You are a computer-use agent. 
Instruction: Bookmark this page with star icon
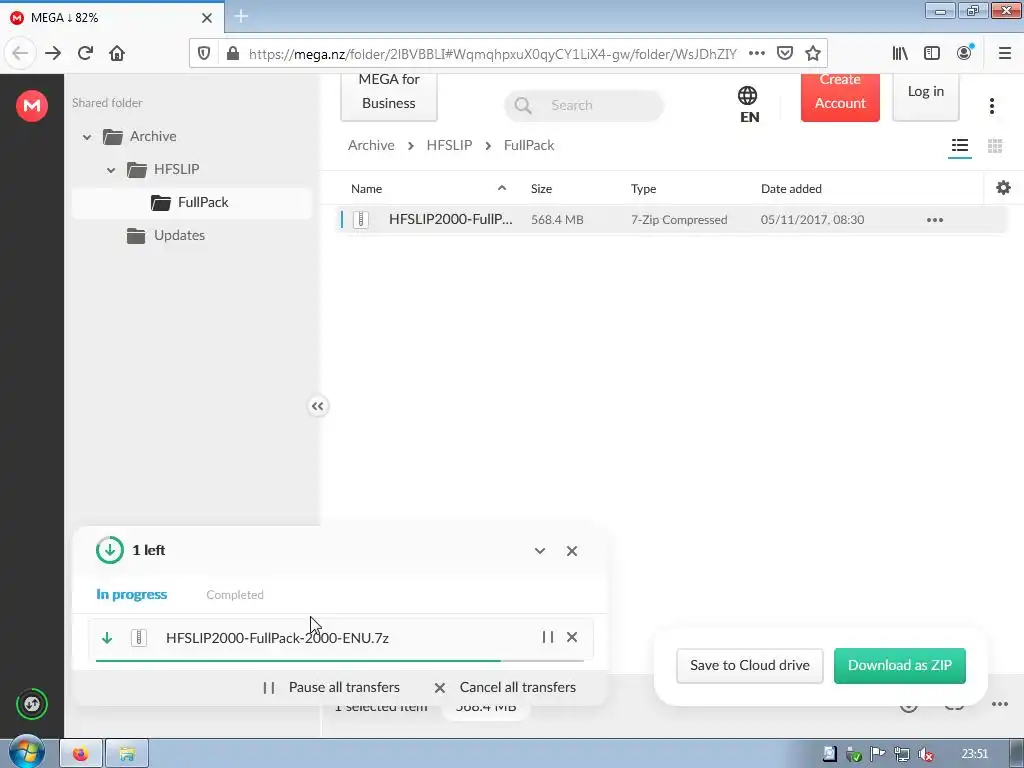pos(812,53)
